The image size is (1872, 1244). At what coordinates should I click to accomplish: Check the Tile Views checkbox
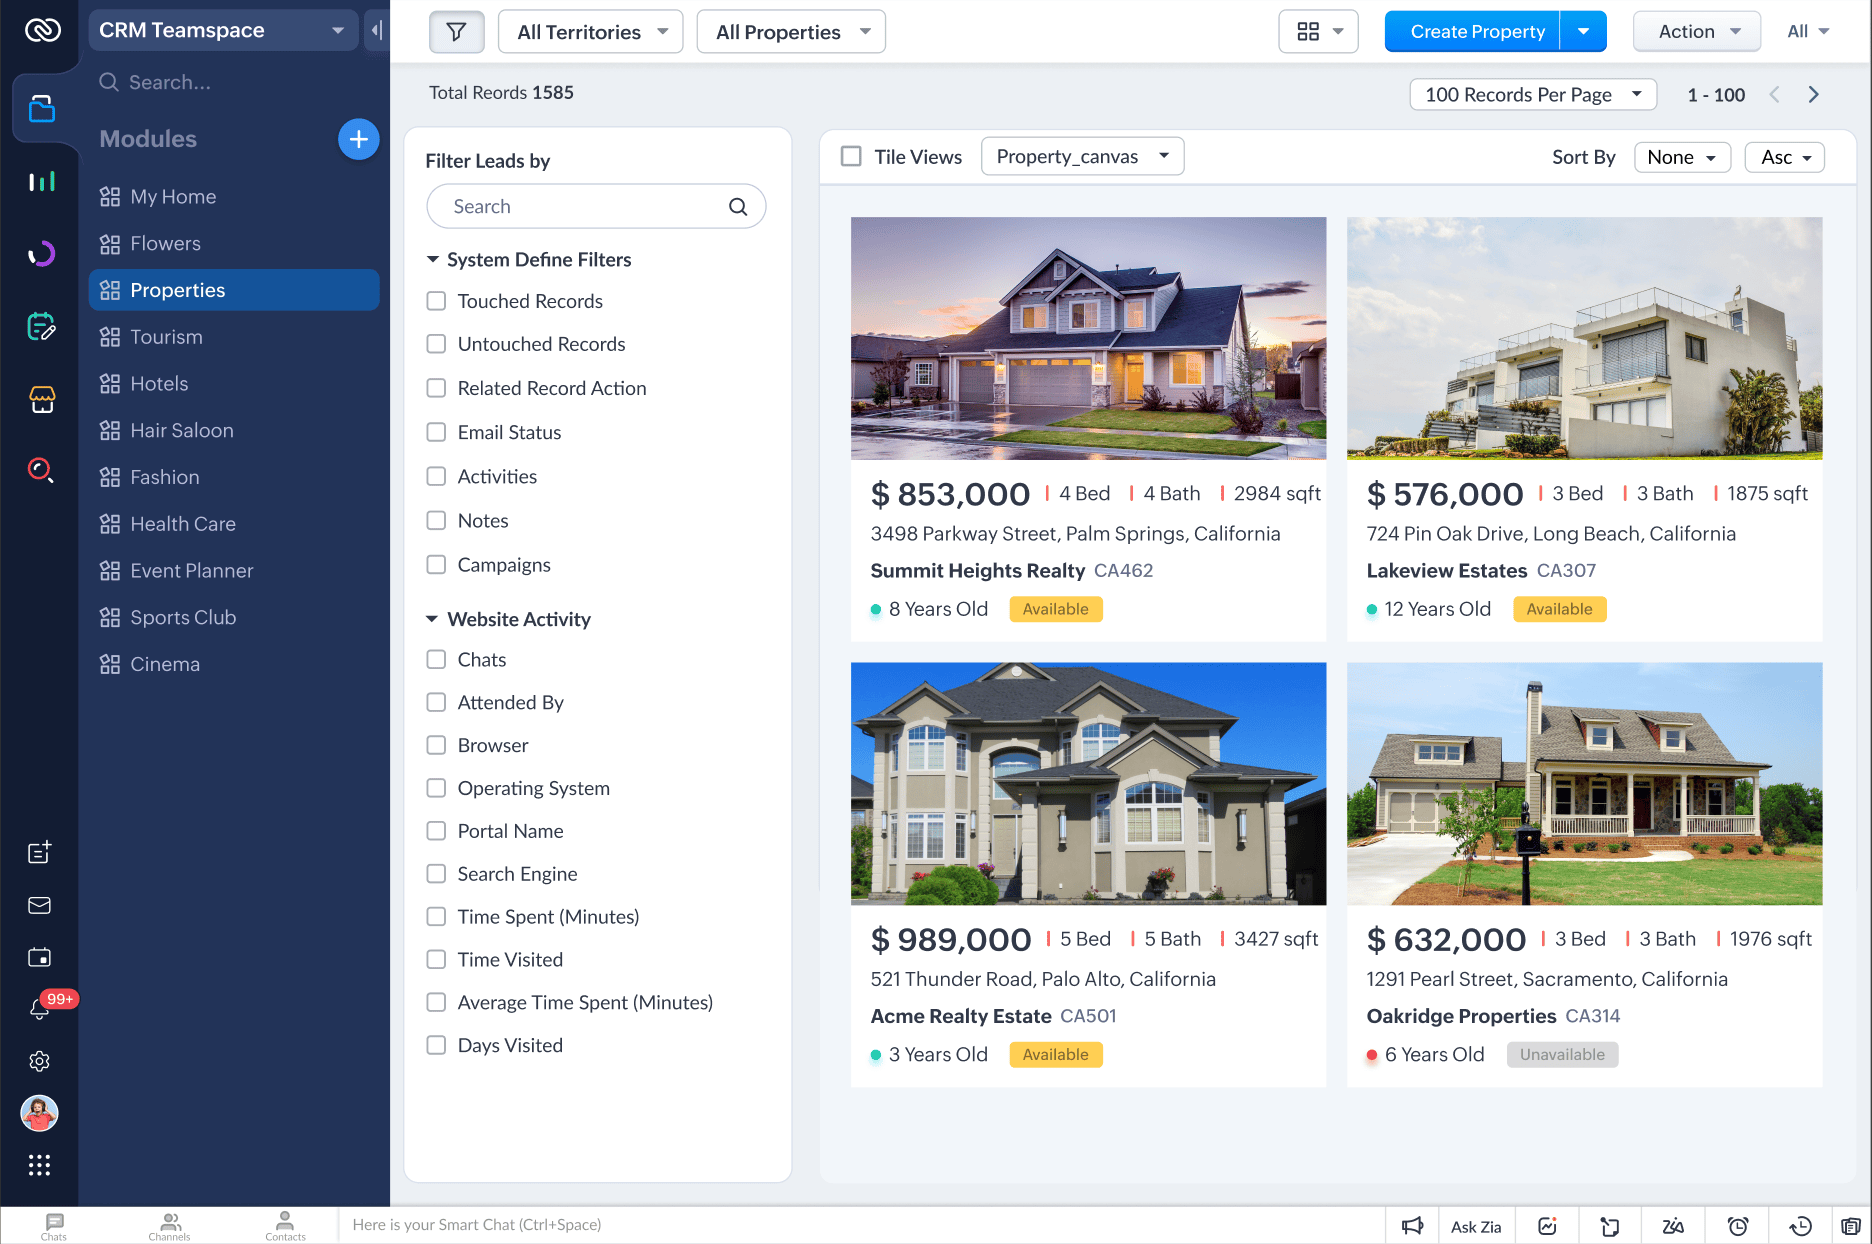pos(851,157)
